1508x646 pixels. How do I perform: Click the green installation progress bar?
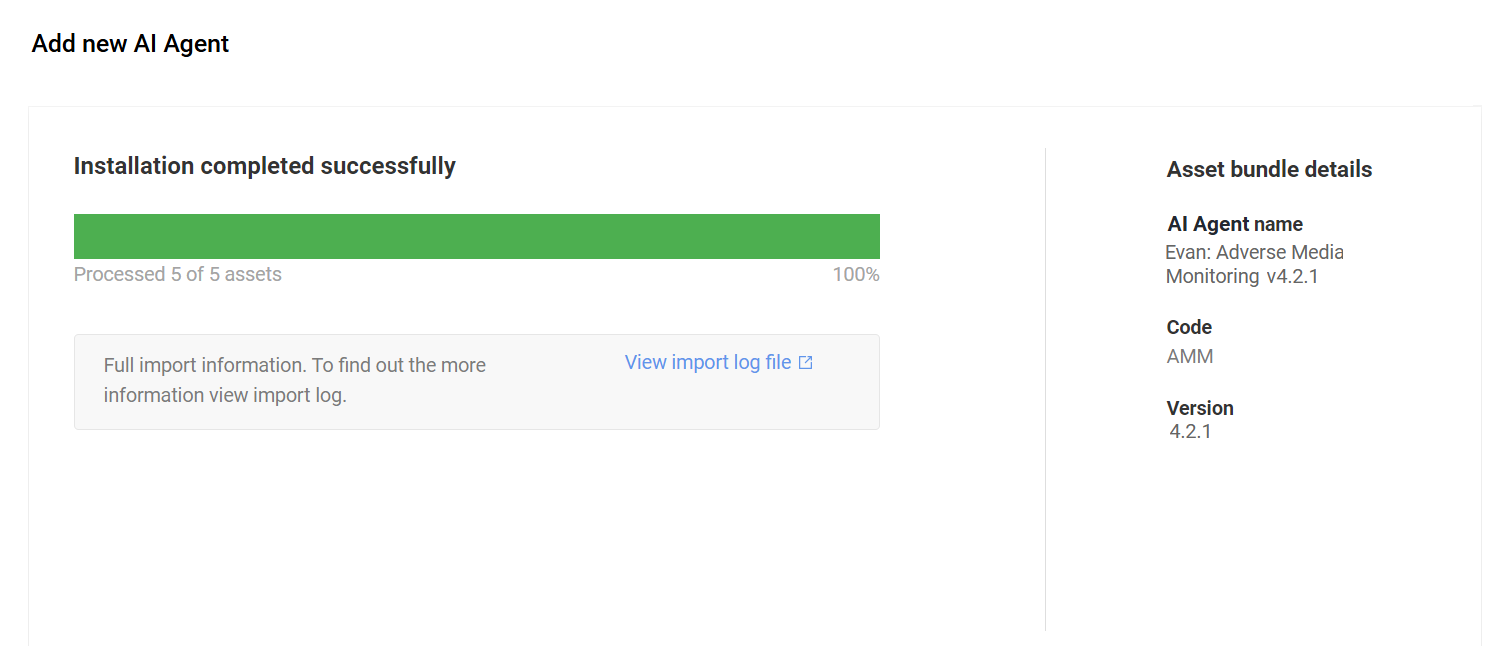point(477,236)
